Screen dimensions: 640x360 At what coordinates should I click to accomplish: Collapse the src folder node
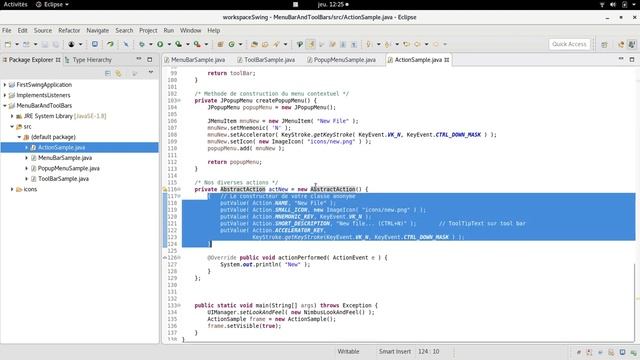click(x=12, y=127)
